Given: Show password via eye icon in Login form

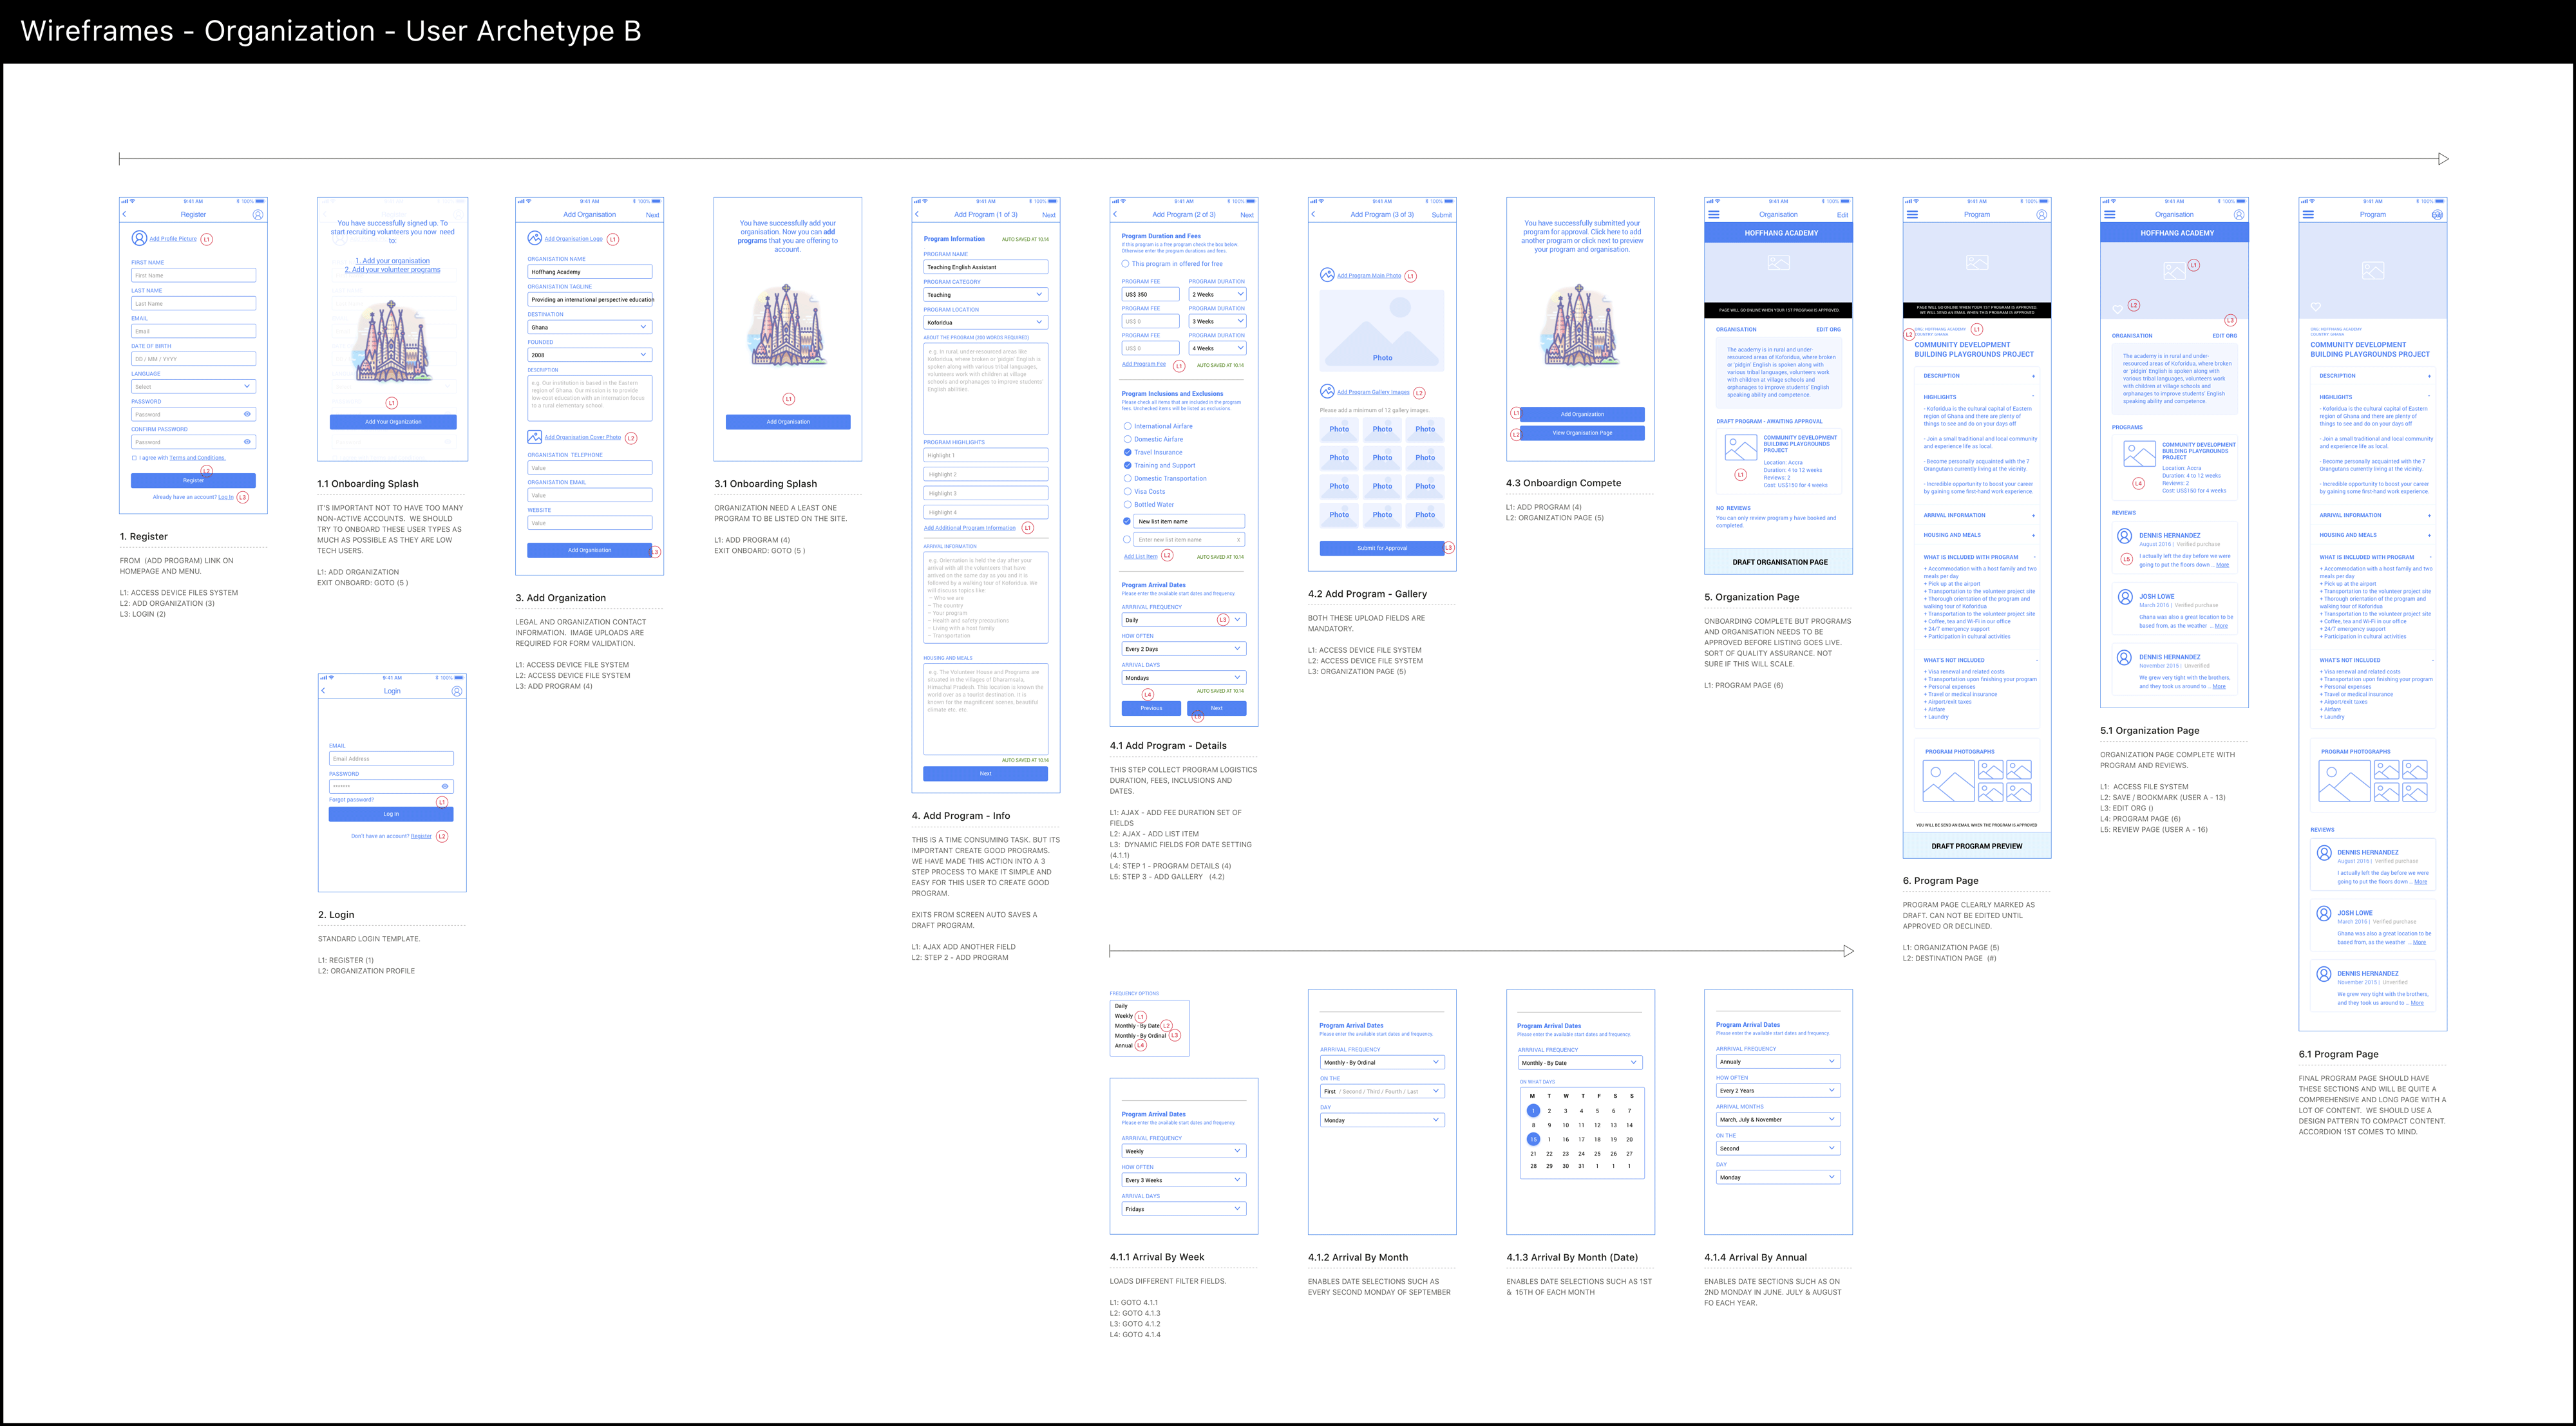Looking at the screenshot, I should pyautogui.click(x=445, y=786).
